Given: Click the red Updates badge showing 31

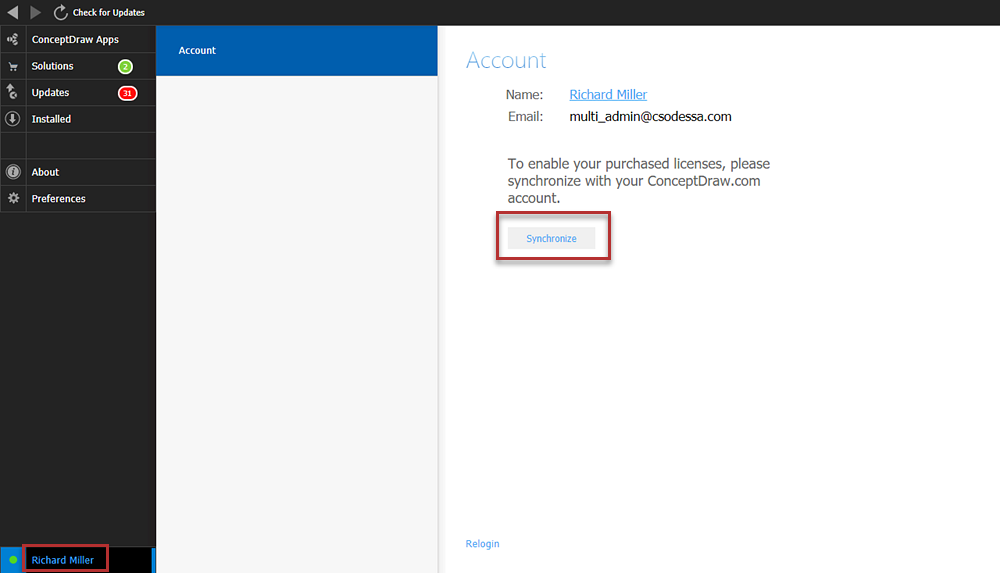Looking at the screenshot, I should (x=128, y=93).
